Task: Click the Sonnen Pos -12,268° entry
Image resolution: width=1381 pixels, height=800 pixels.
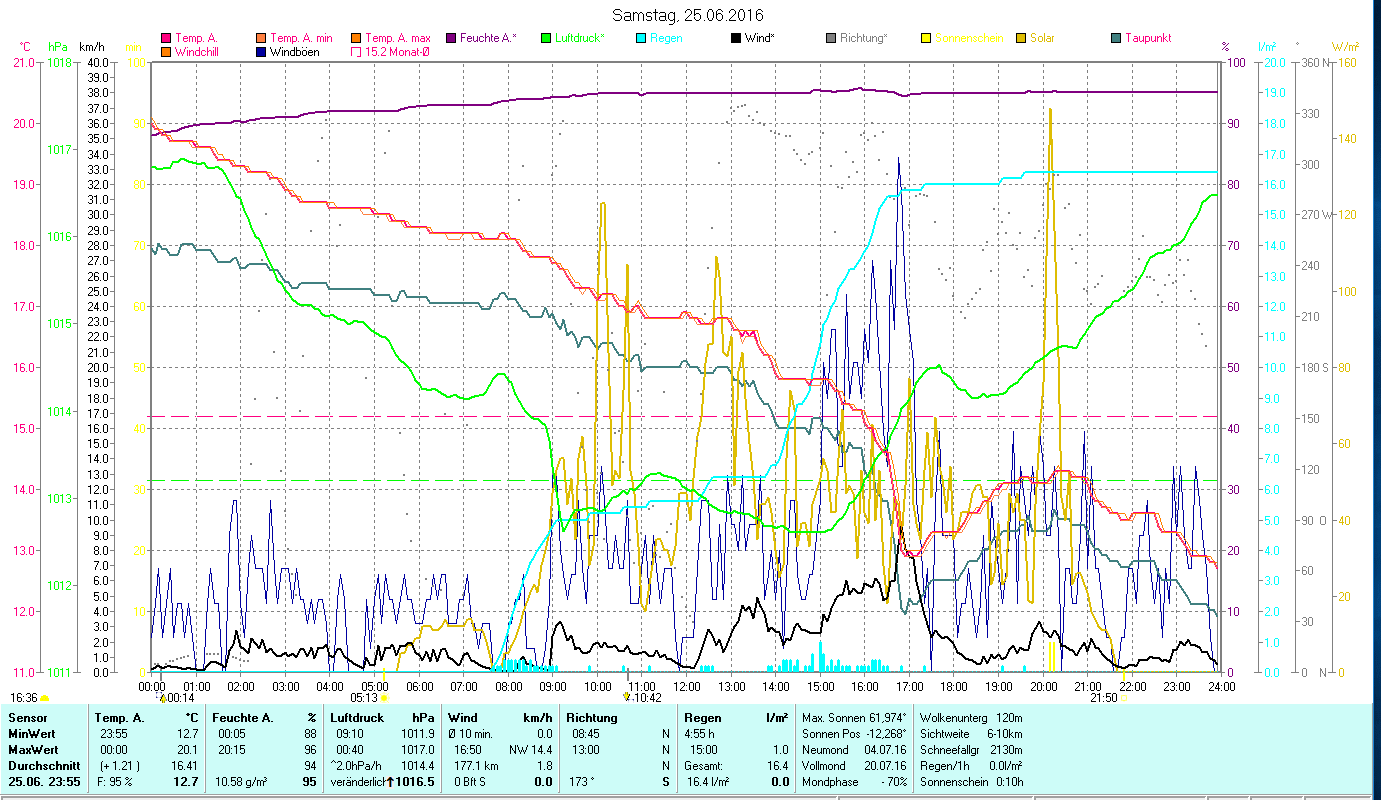Action: (x=855, y=734)
